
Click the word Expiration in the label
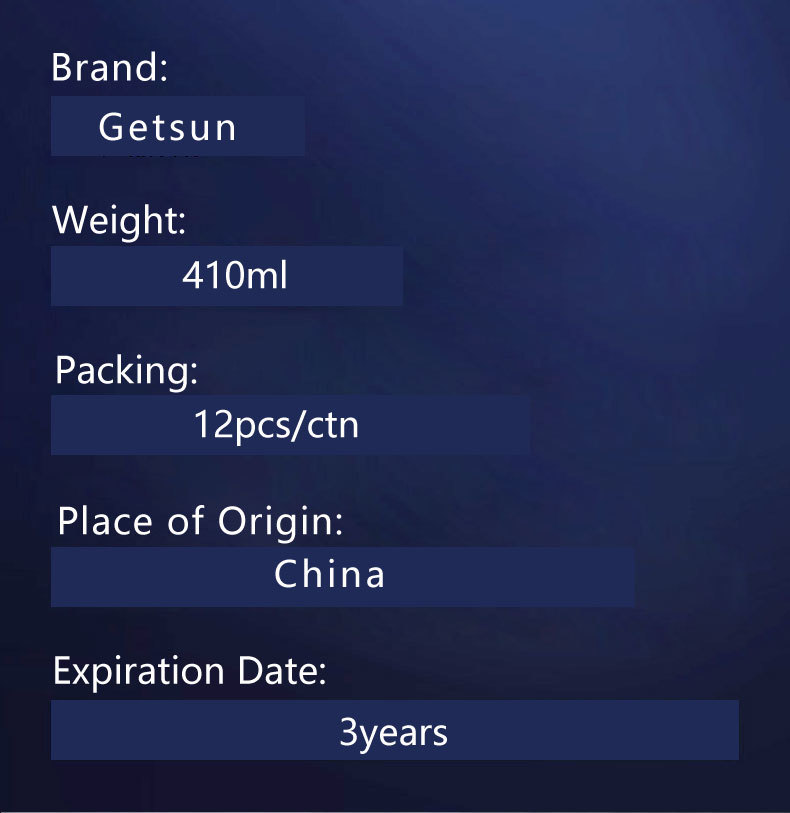138,672
